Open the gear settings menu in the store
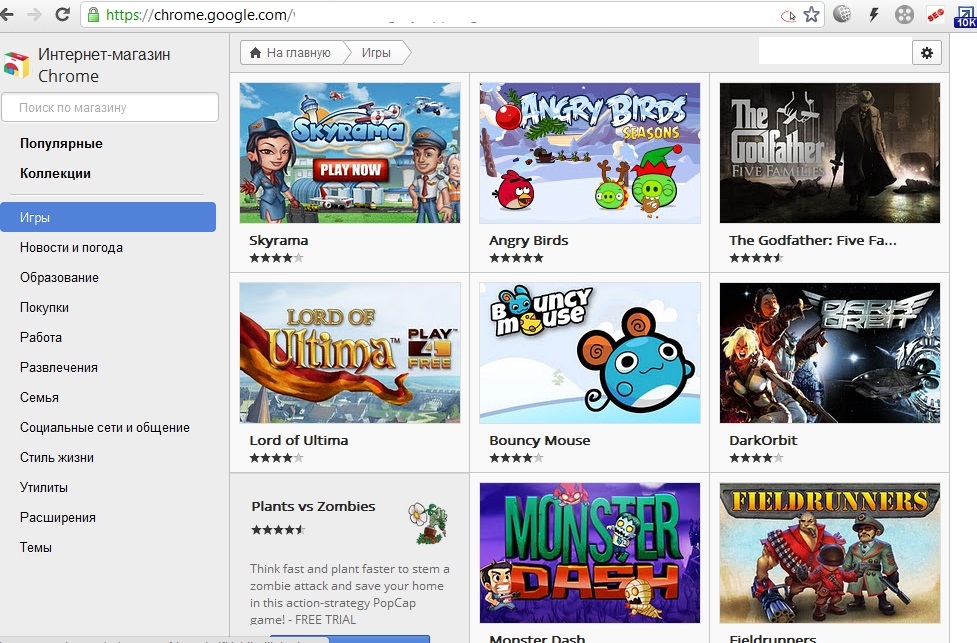 (x=926, y=52)
